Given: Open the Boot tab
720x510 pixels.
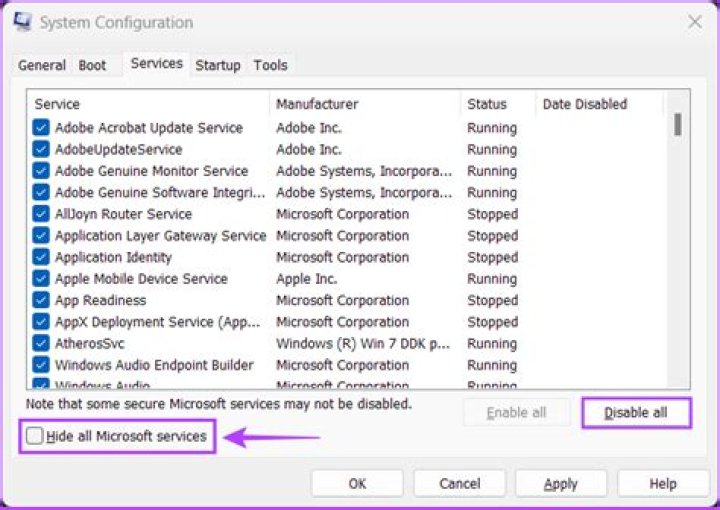Looking at the screenshot, I should coord(92,65).
